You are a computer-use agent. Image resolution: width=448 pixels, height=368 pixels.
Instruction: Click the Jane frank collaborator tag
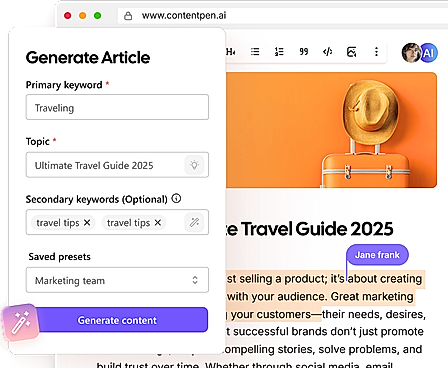click(377, 255)
